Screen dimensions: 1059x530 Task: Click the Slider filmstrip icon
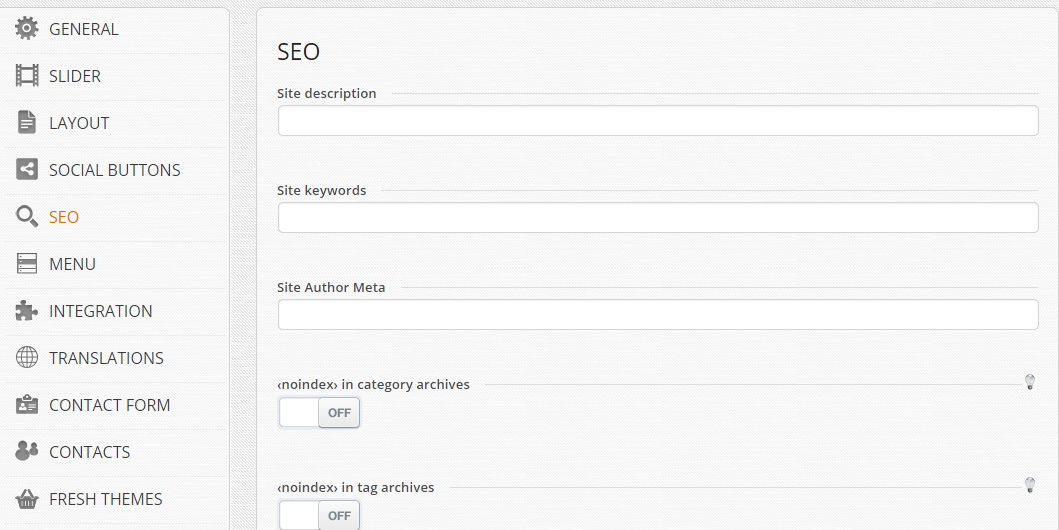(27, 76)
